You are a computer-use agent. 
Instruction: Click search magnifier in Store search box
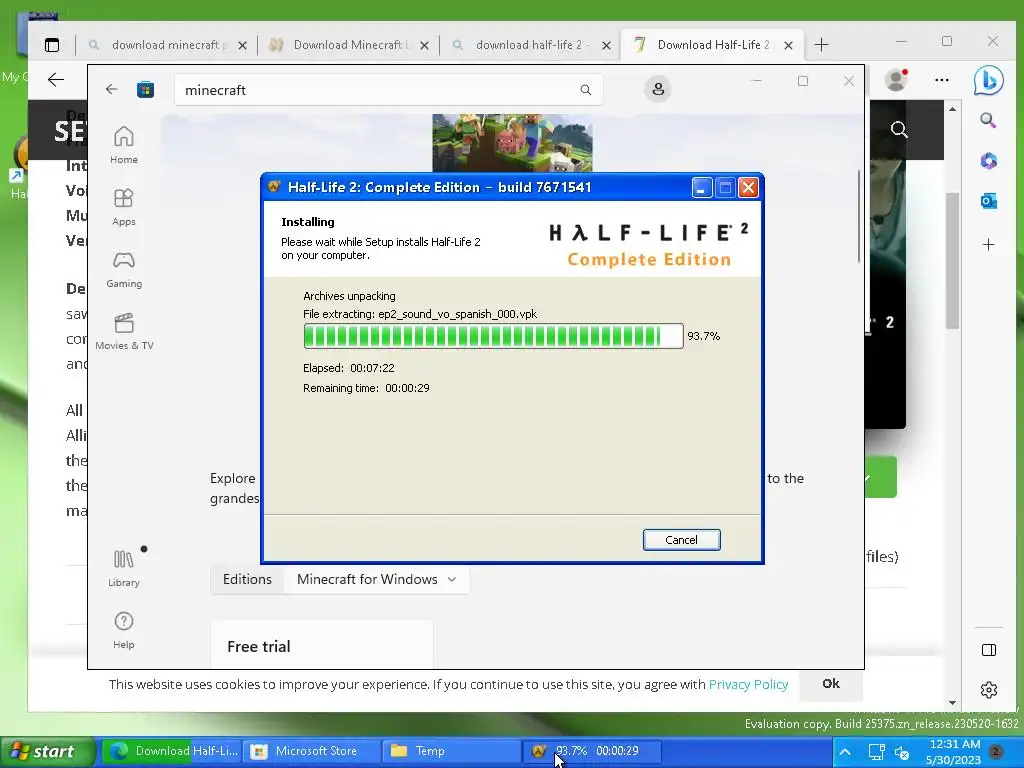point(585,89)
